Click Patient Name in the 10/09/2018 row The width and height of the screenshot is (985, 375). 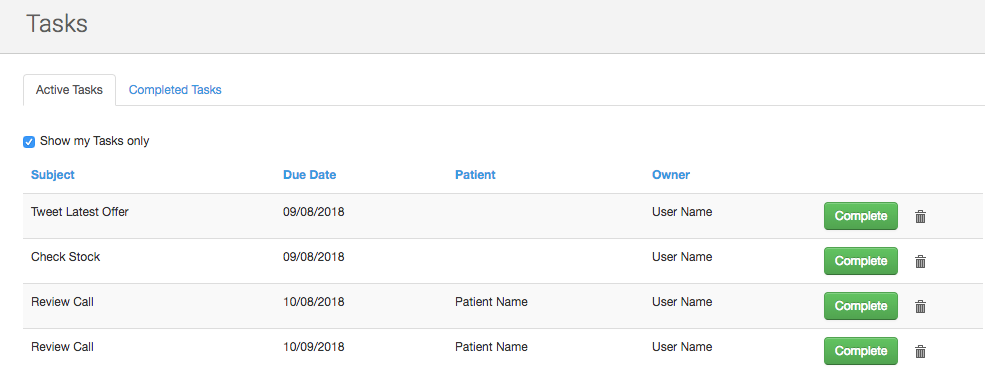(x=491, y=347)
